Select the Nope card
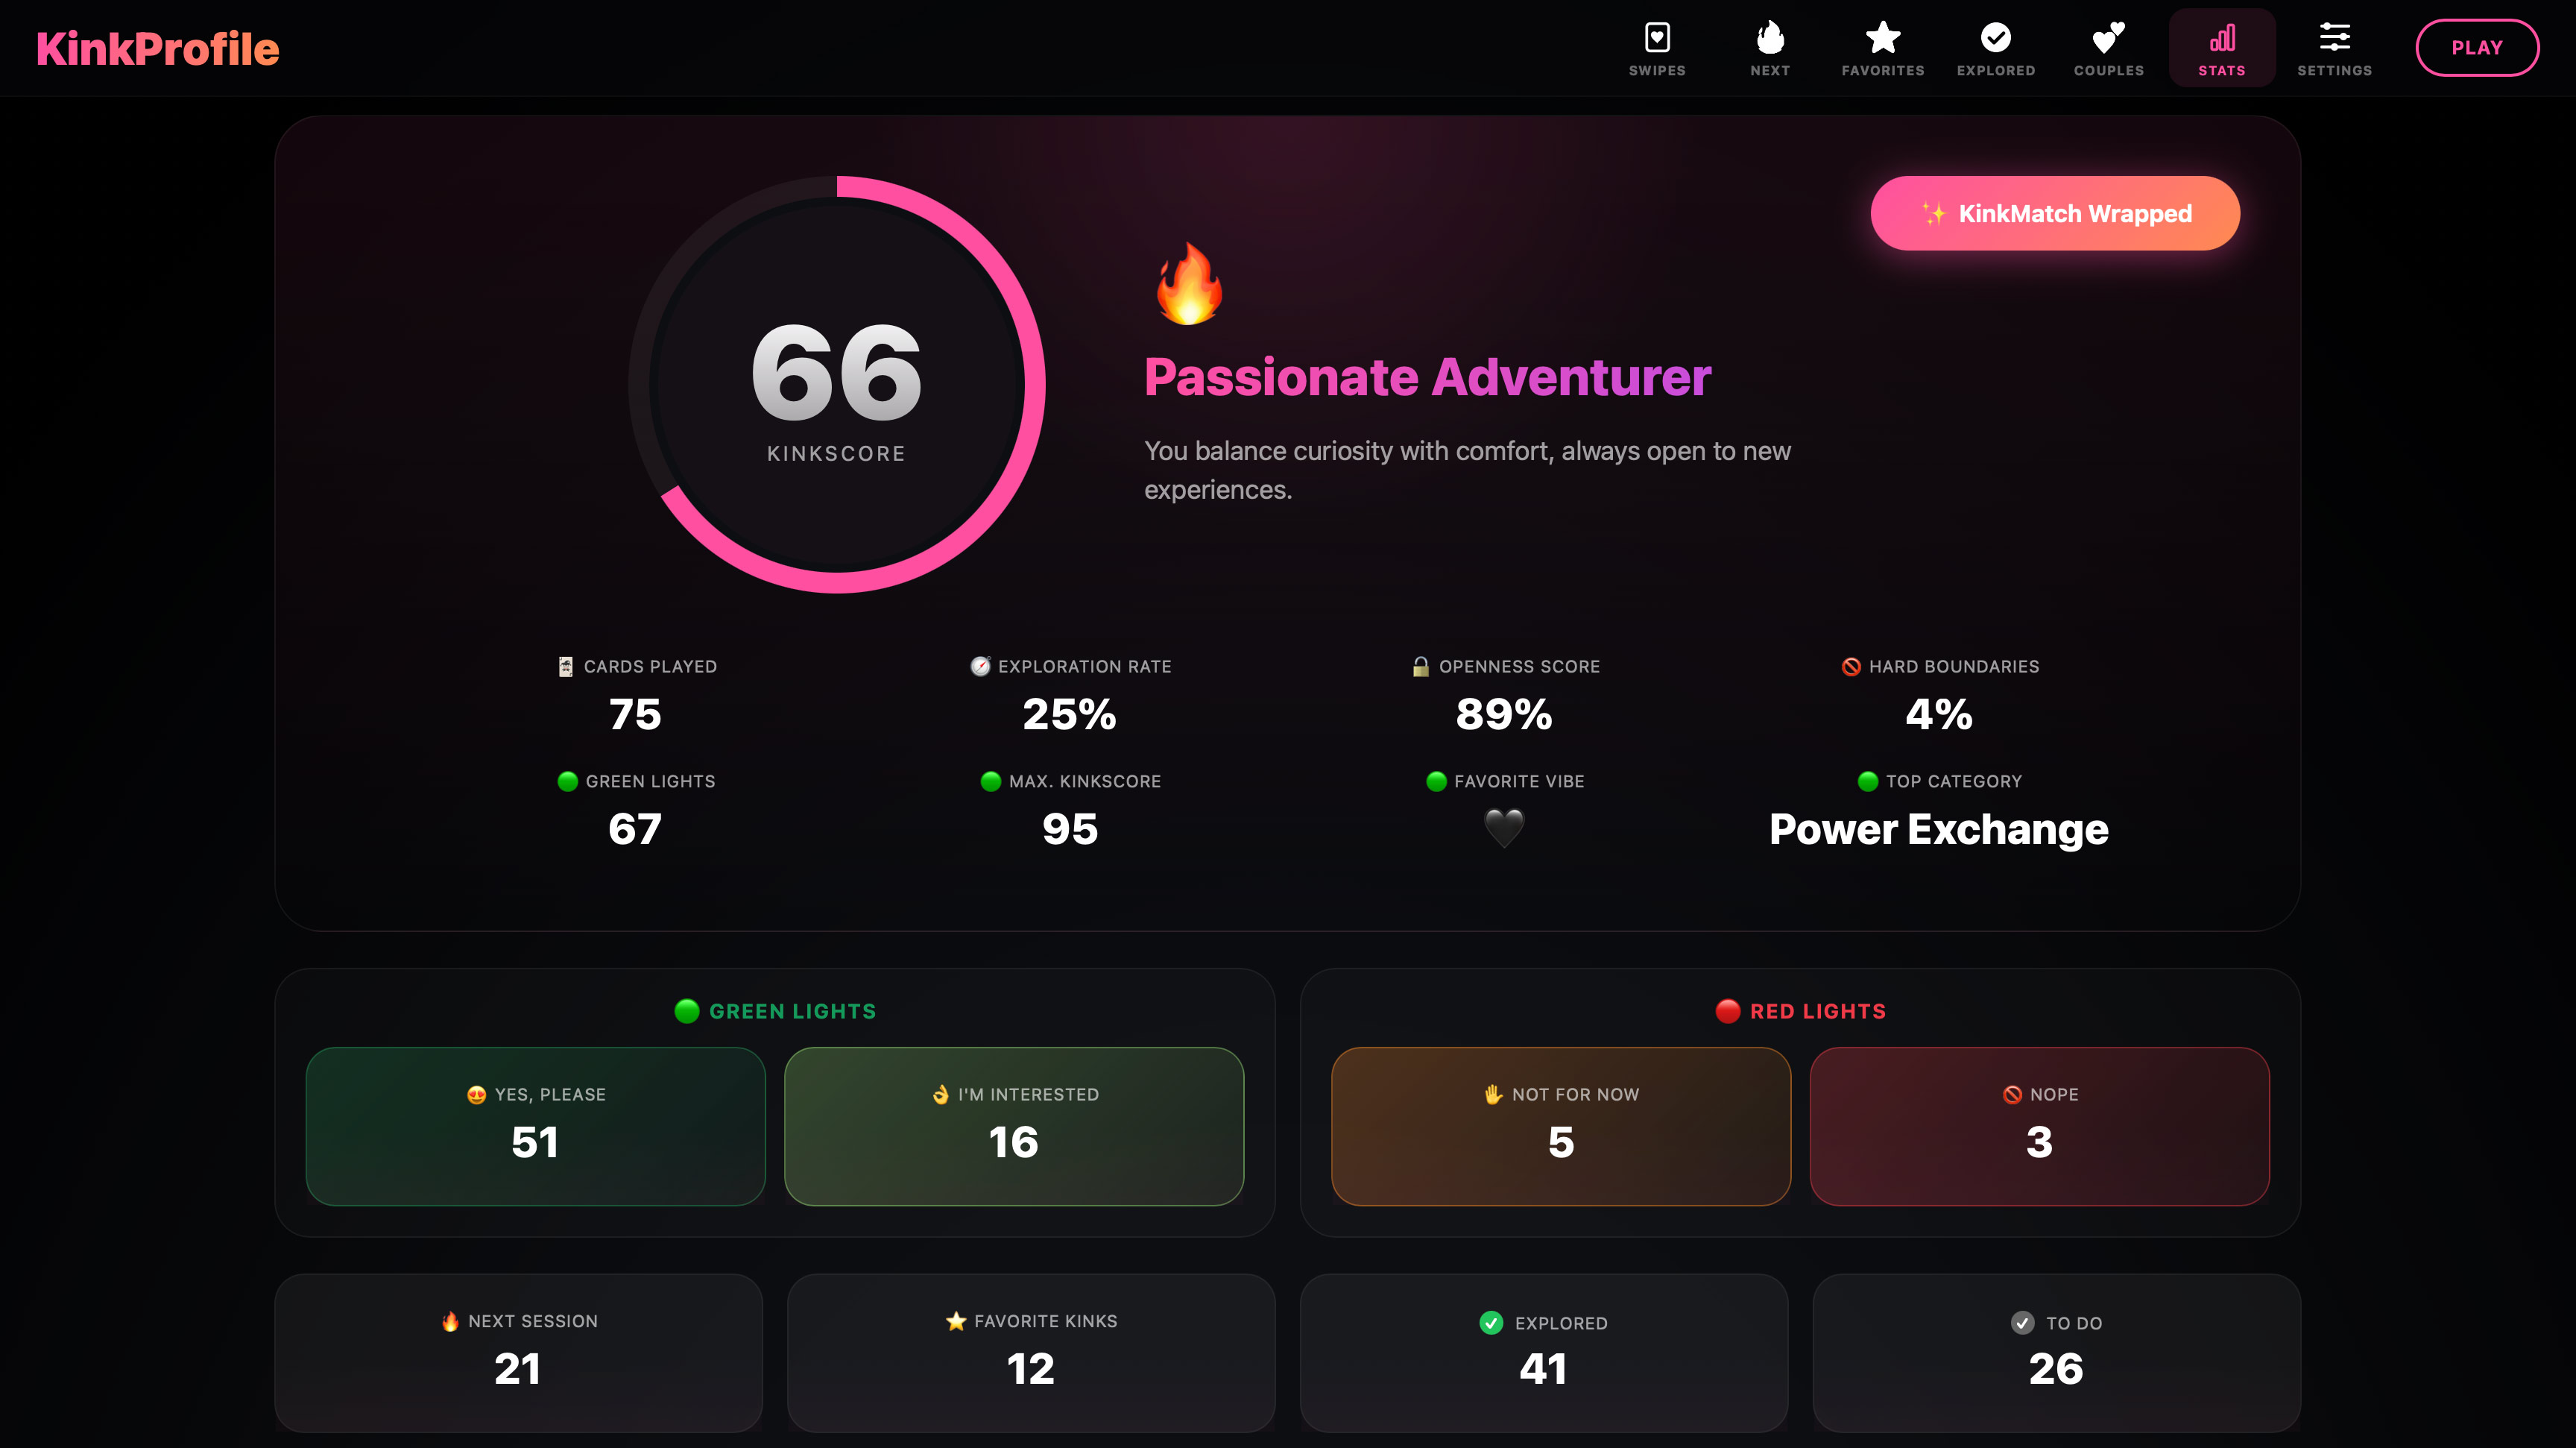 point(2038,1126)
